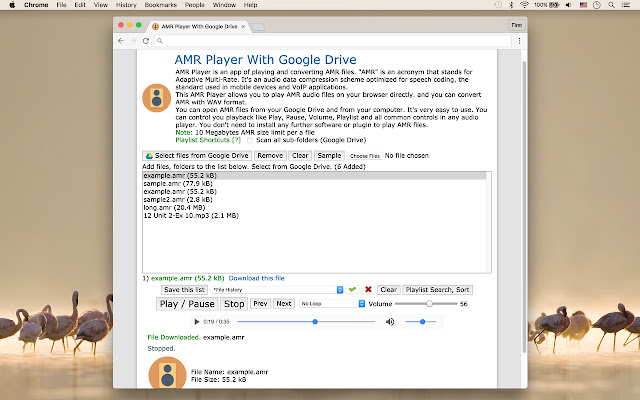Go back using the browser back arrow
640x400 pixels.
pos(120,41)
